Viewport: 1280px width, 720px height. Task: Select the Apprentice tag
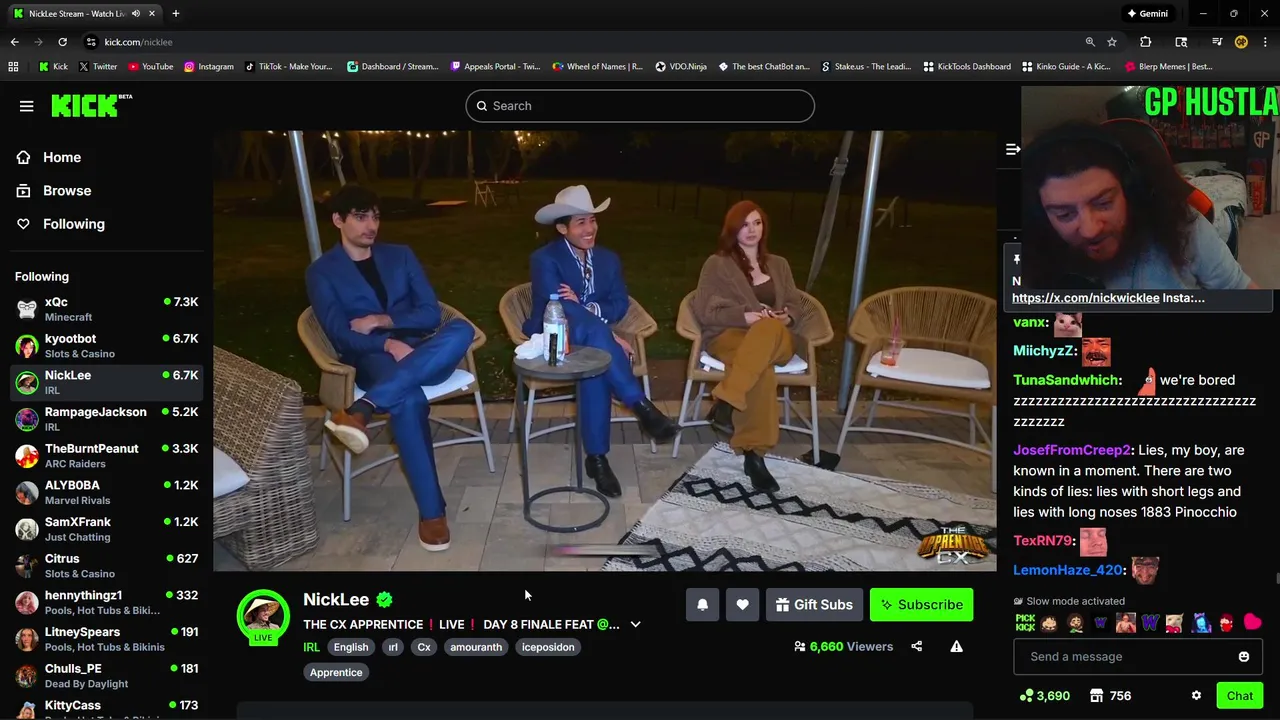(336, 672)
